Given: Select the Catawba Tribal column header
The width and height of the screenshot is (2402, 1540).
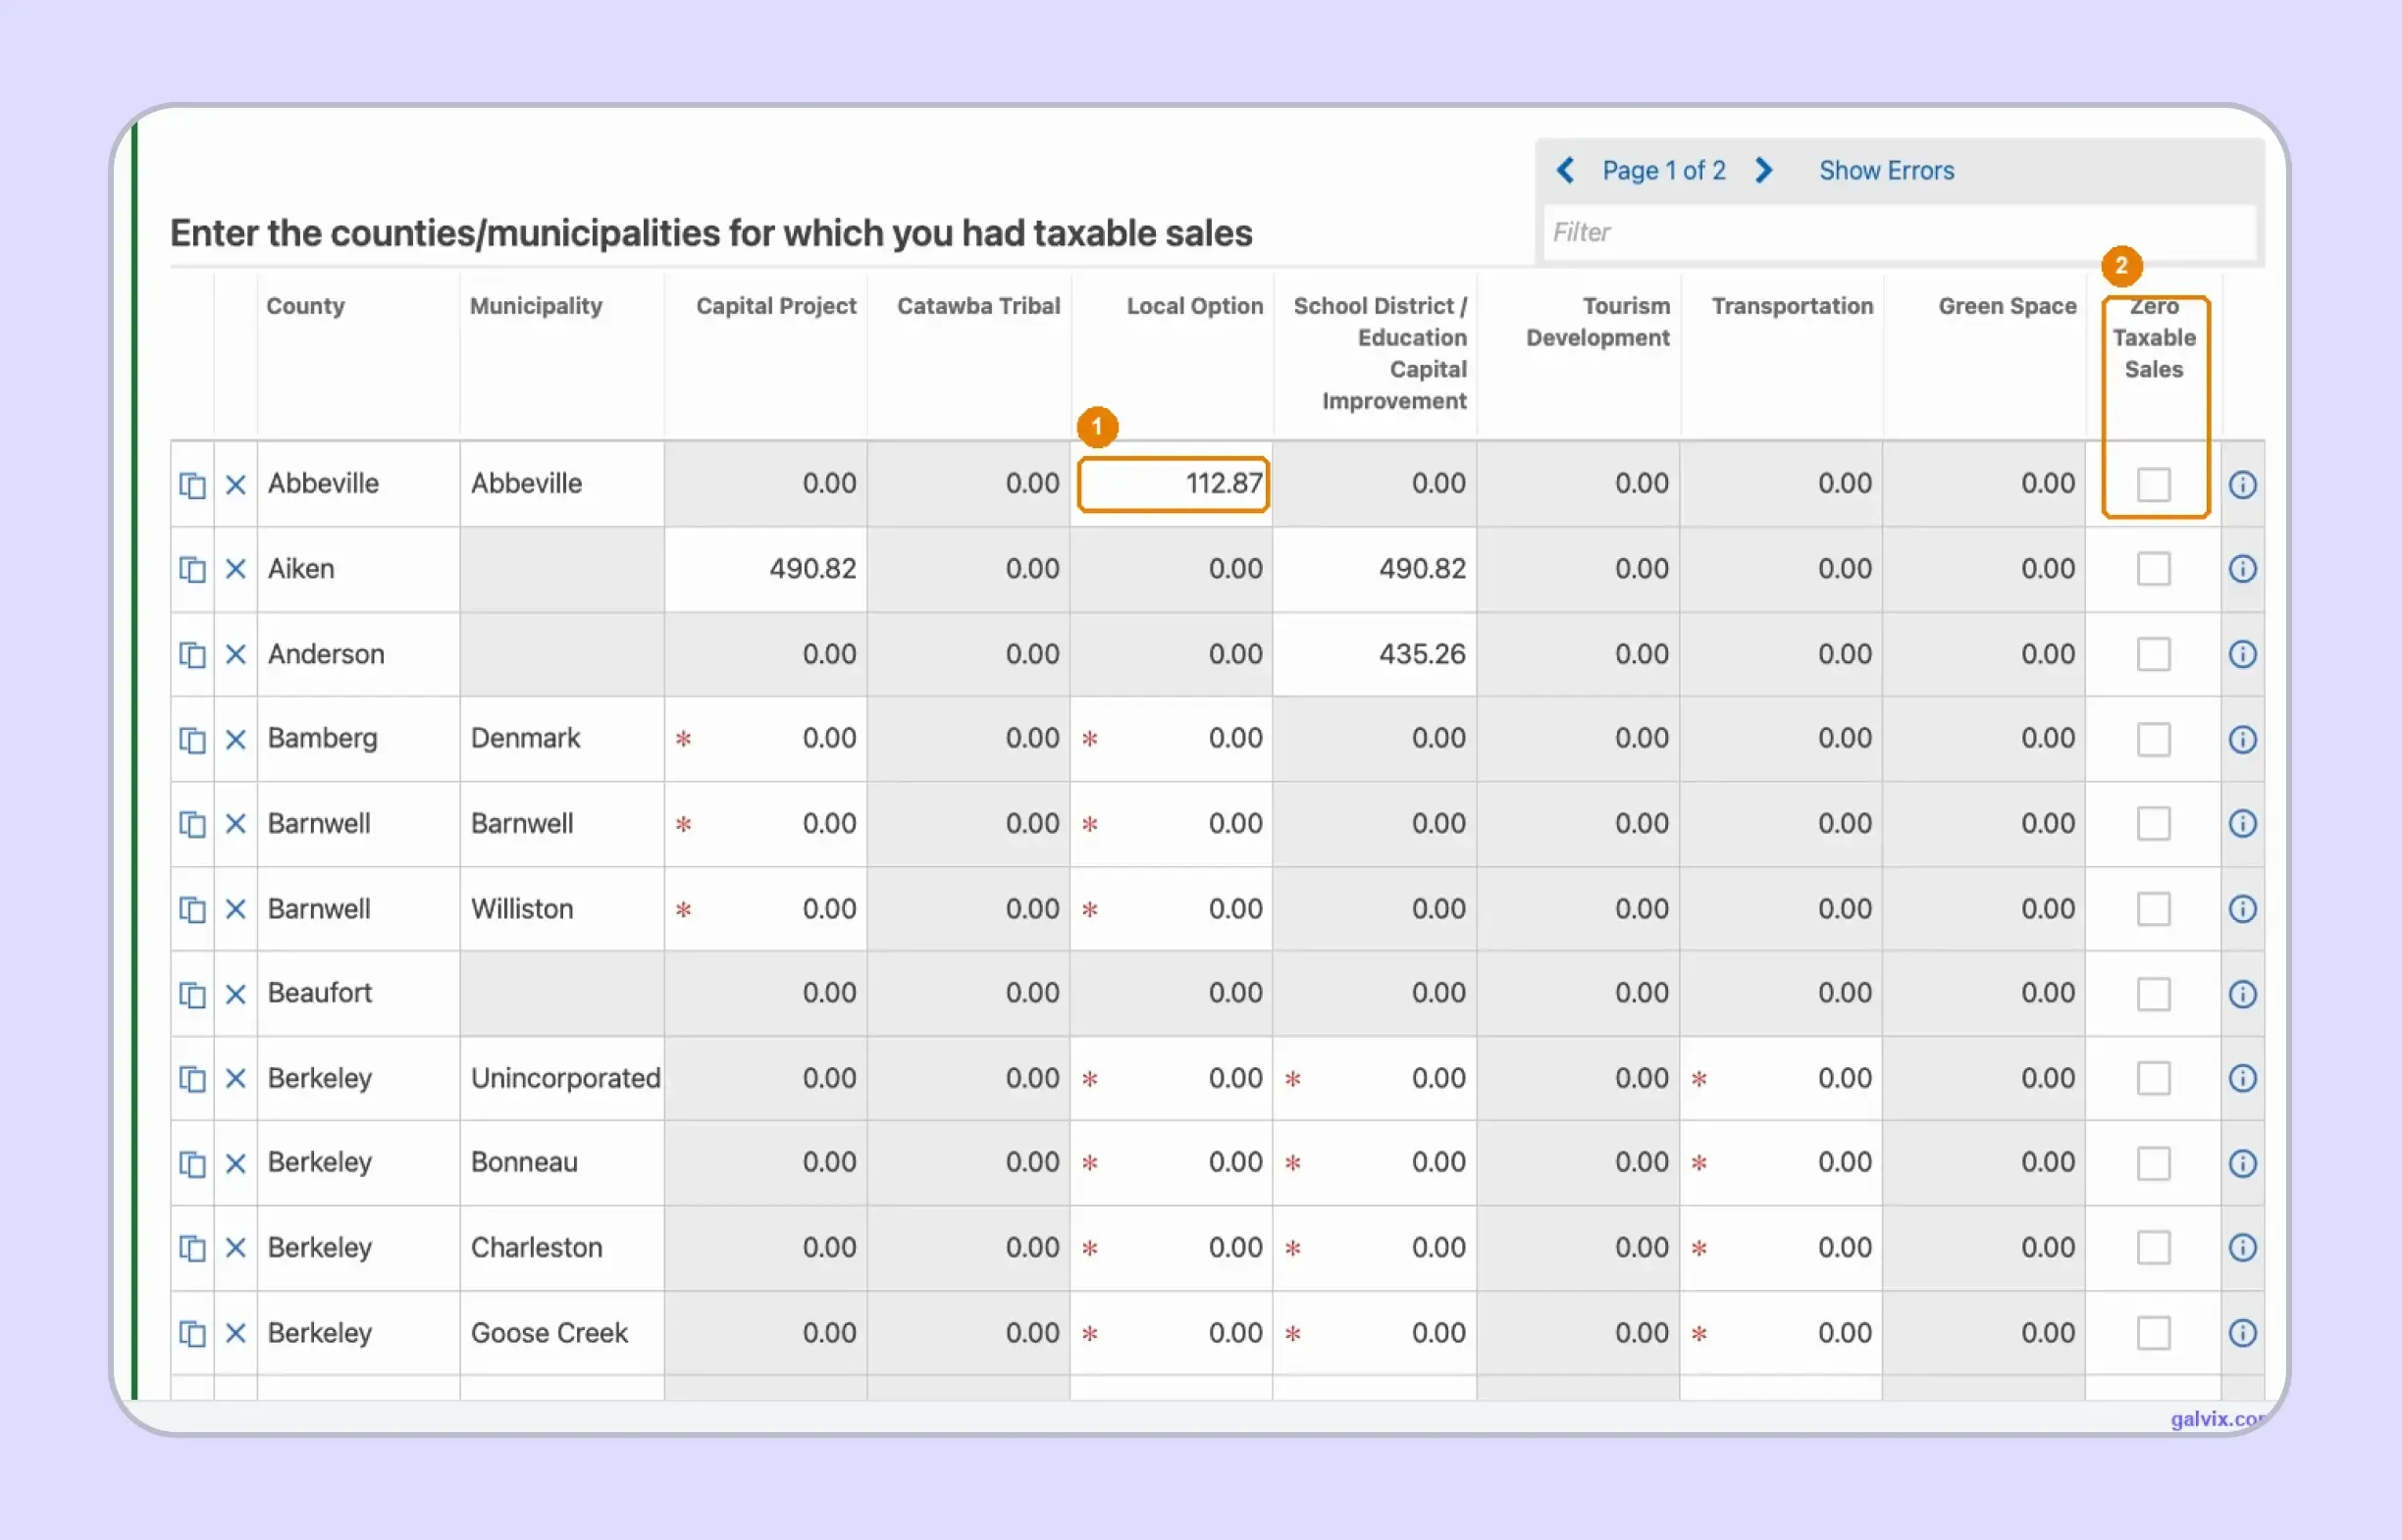Looking at the screenshot, I should (x=978, y=306).
